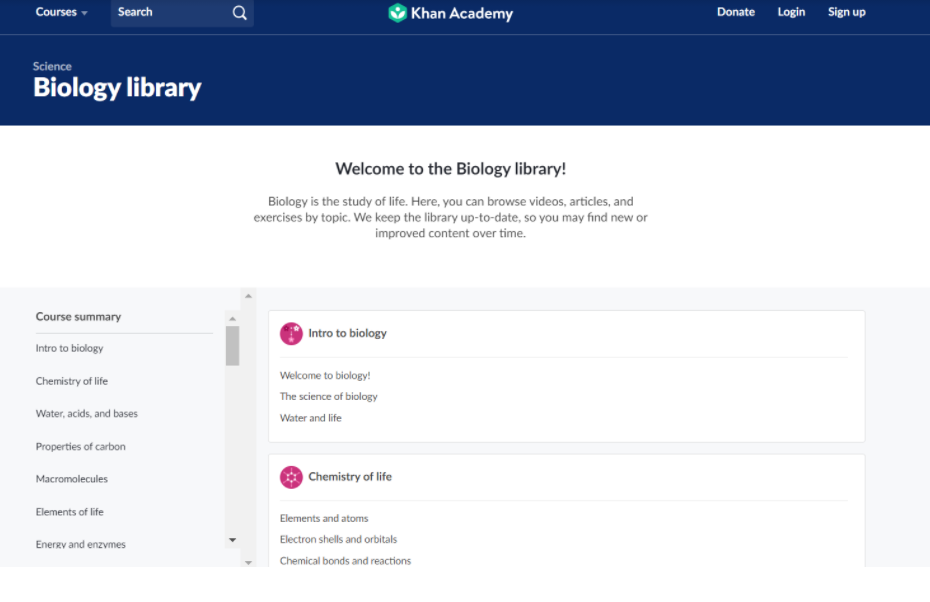The width and height of the screenshot is (930, 602).
Task: Select Macromolecules in course summary
Action: pyautogui.click(x=72, y=479)
